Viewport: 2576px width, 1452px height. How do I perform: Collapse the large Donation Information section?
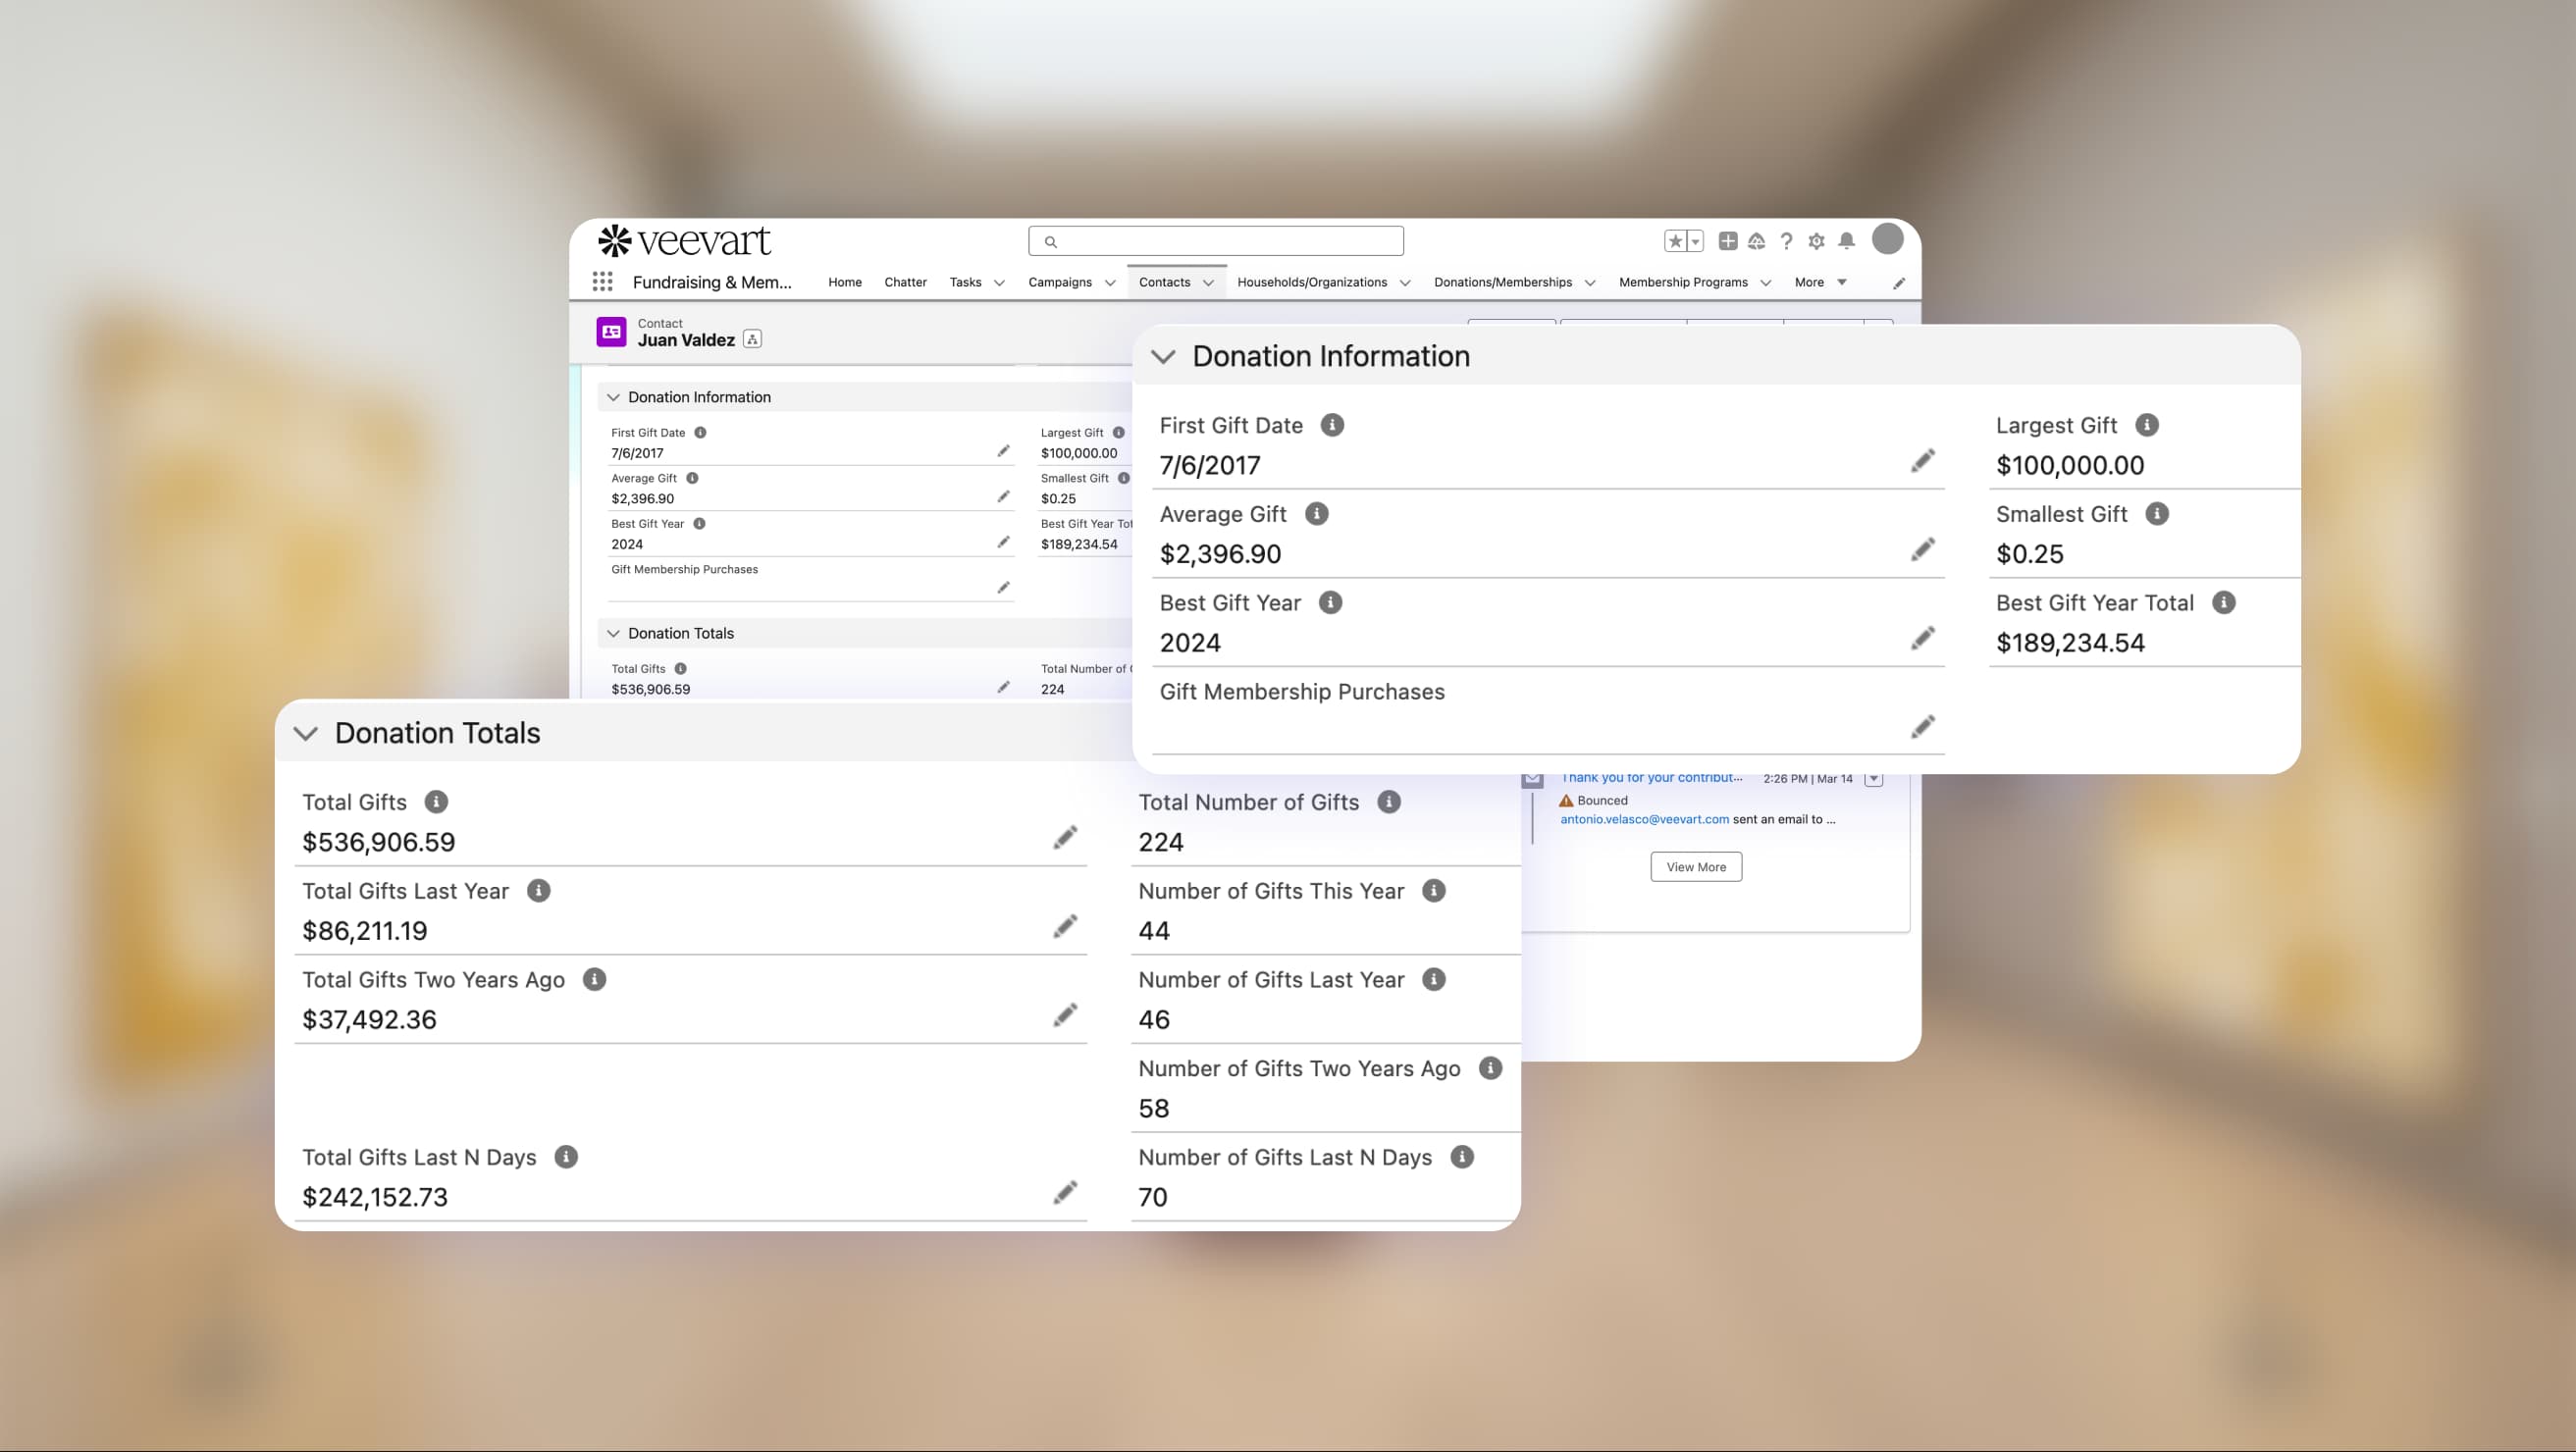click(x=1163, y=357)
